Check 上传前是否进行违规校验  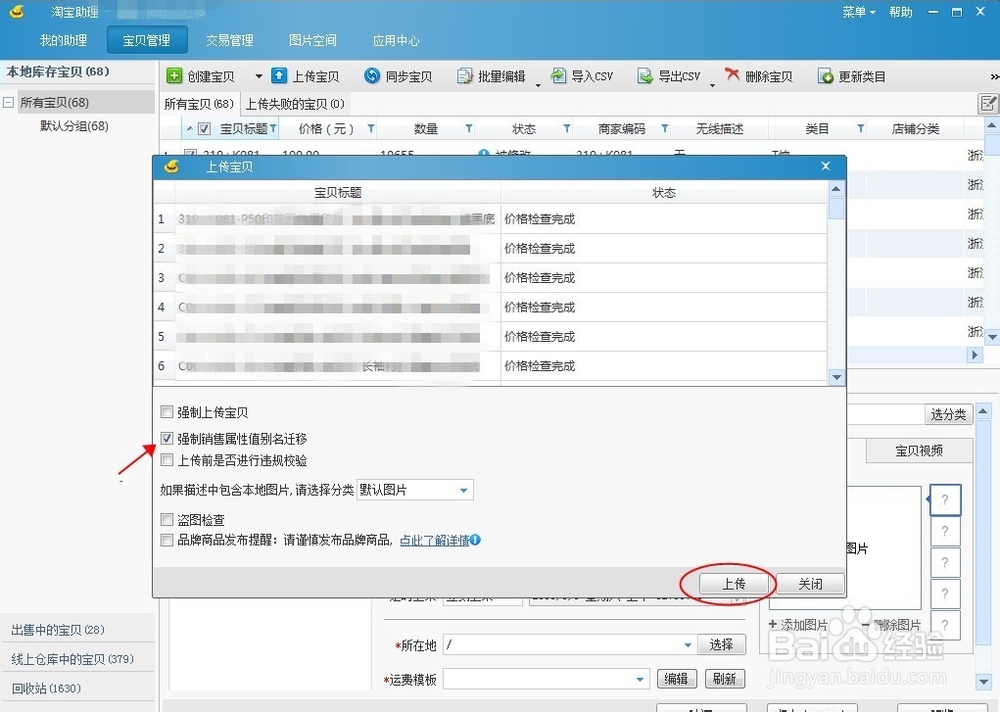166,460
